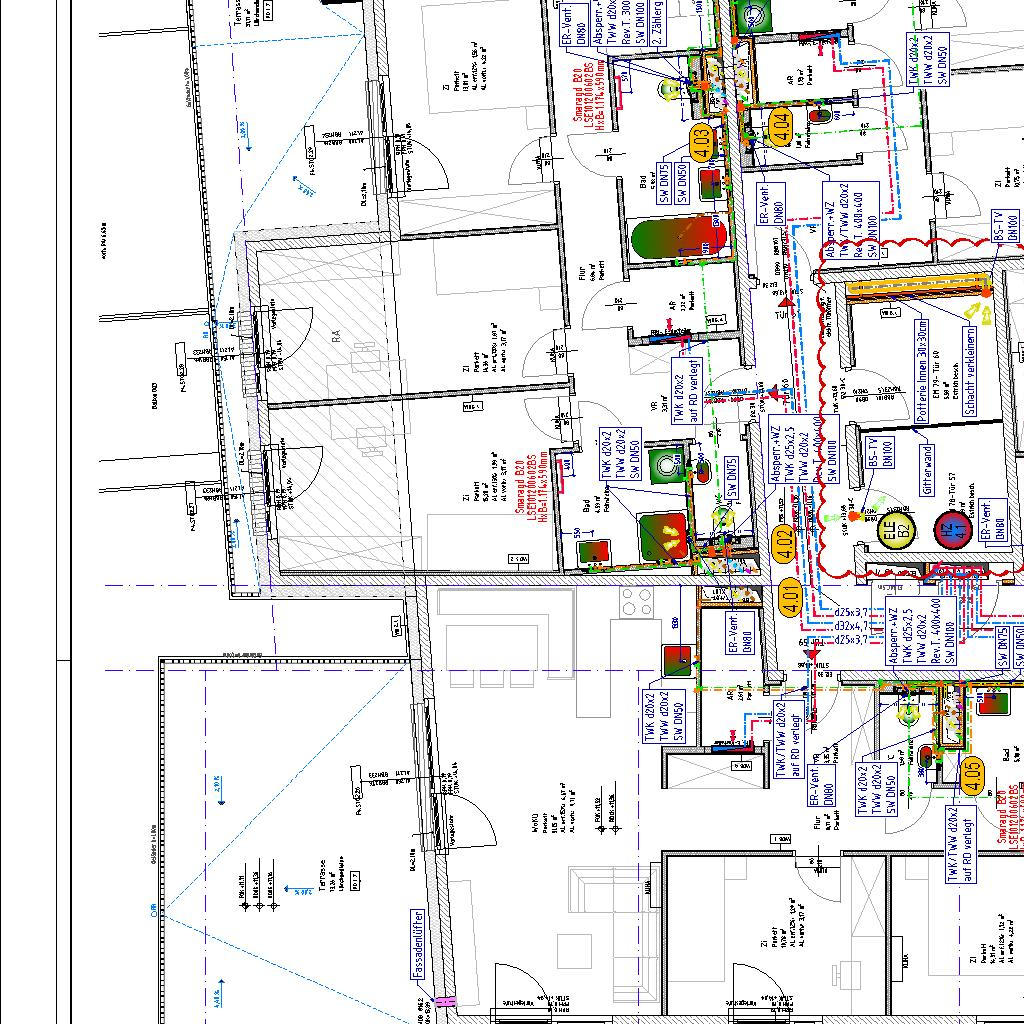Select the orange 4.05 marker
The image size is (1024, 1024).
[x=970, y=775]
